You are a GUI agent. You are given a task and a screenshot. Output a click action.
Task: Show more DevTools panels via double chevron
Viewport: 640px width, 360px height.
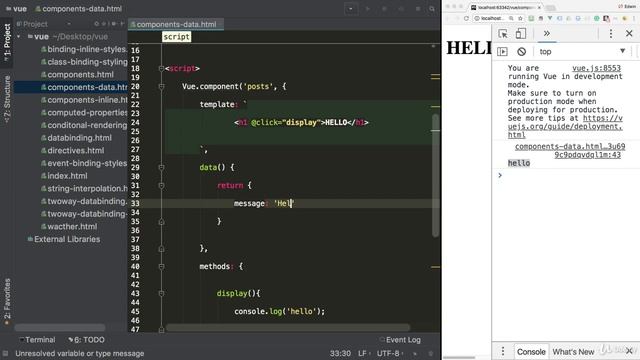point(547,33)
